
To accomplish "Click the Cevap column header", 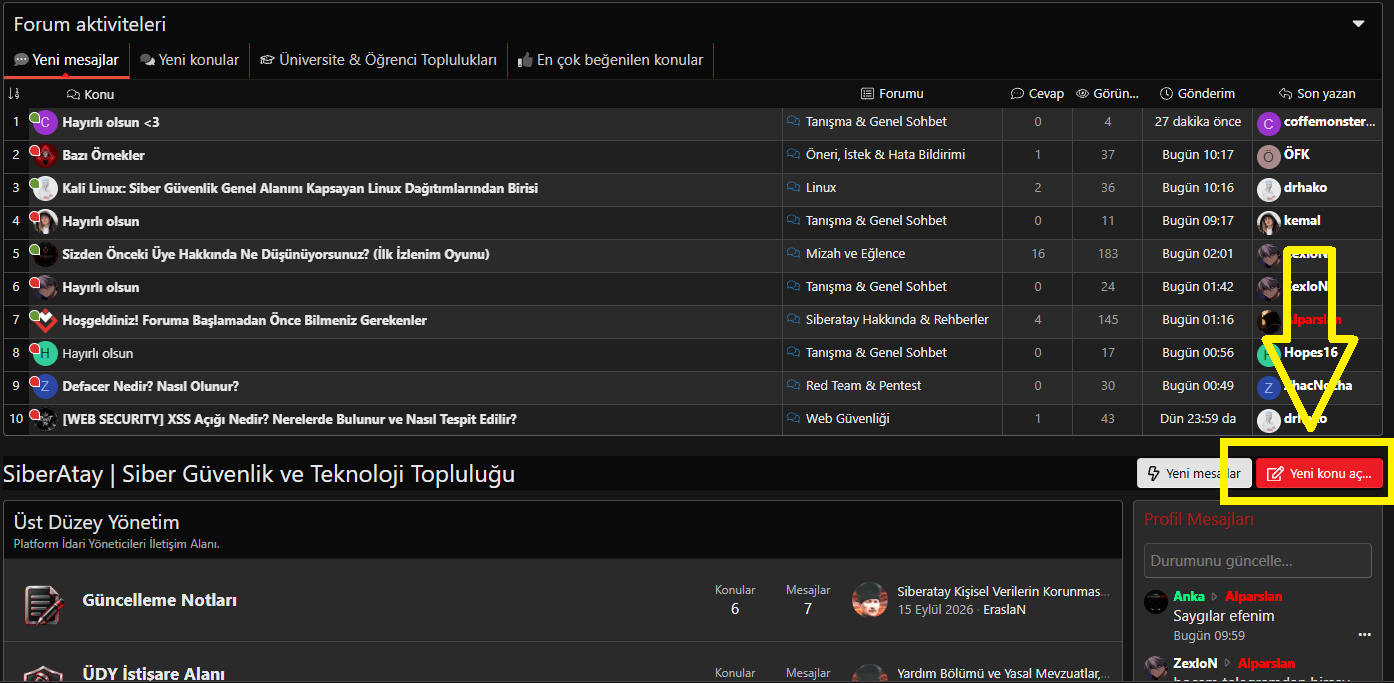I will point(1037,94).
